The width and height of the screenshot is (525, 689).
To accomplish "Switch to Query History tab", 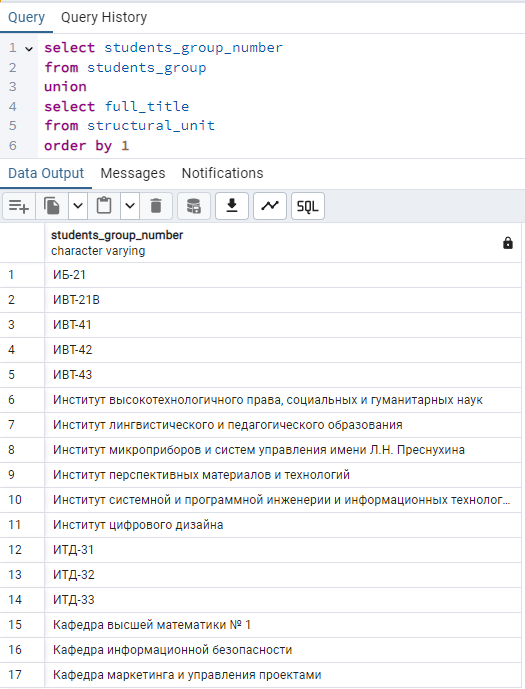I will click(x=104, y=17).
